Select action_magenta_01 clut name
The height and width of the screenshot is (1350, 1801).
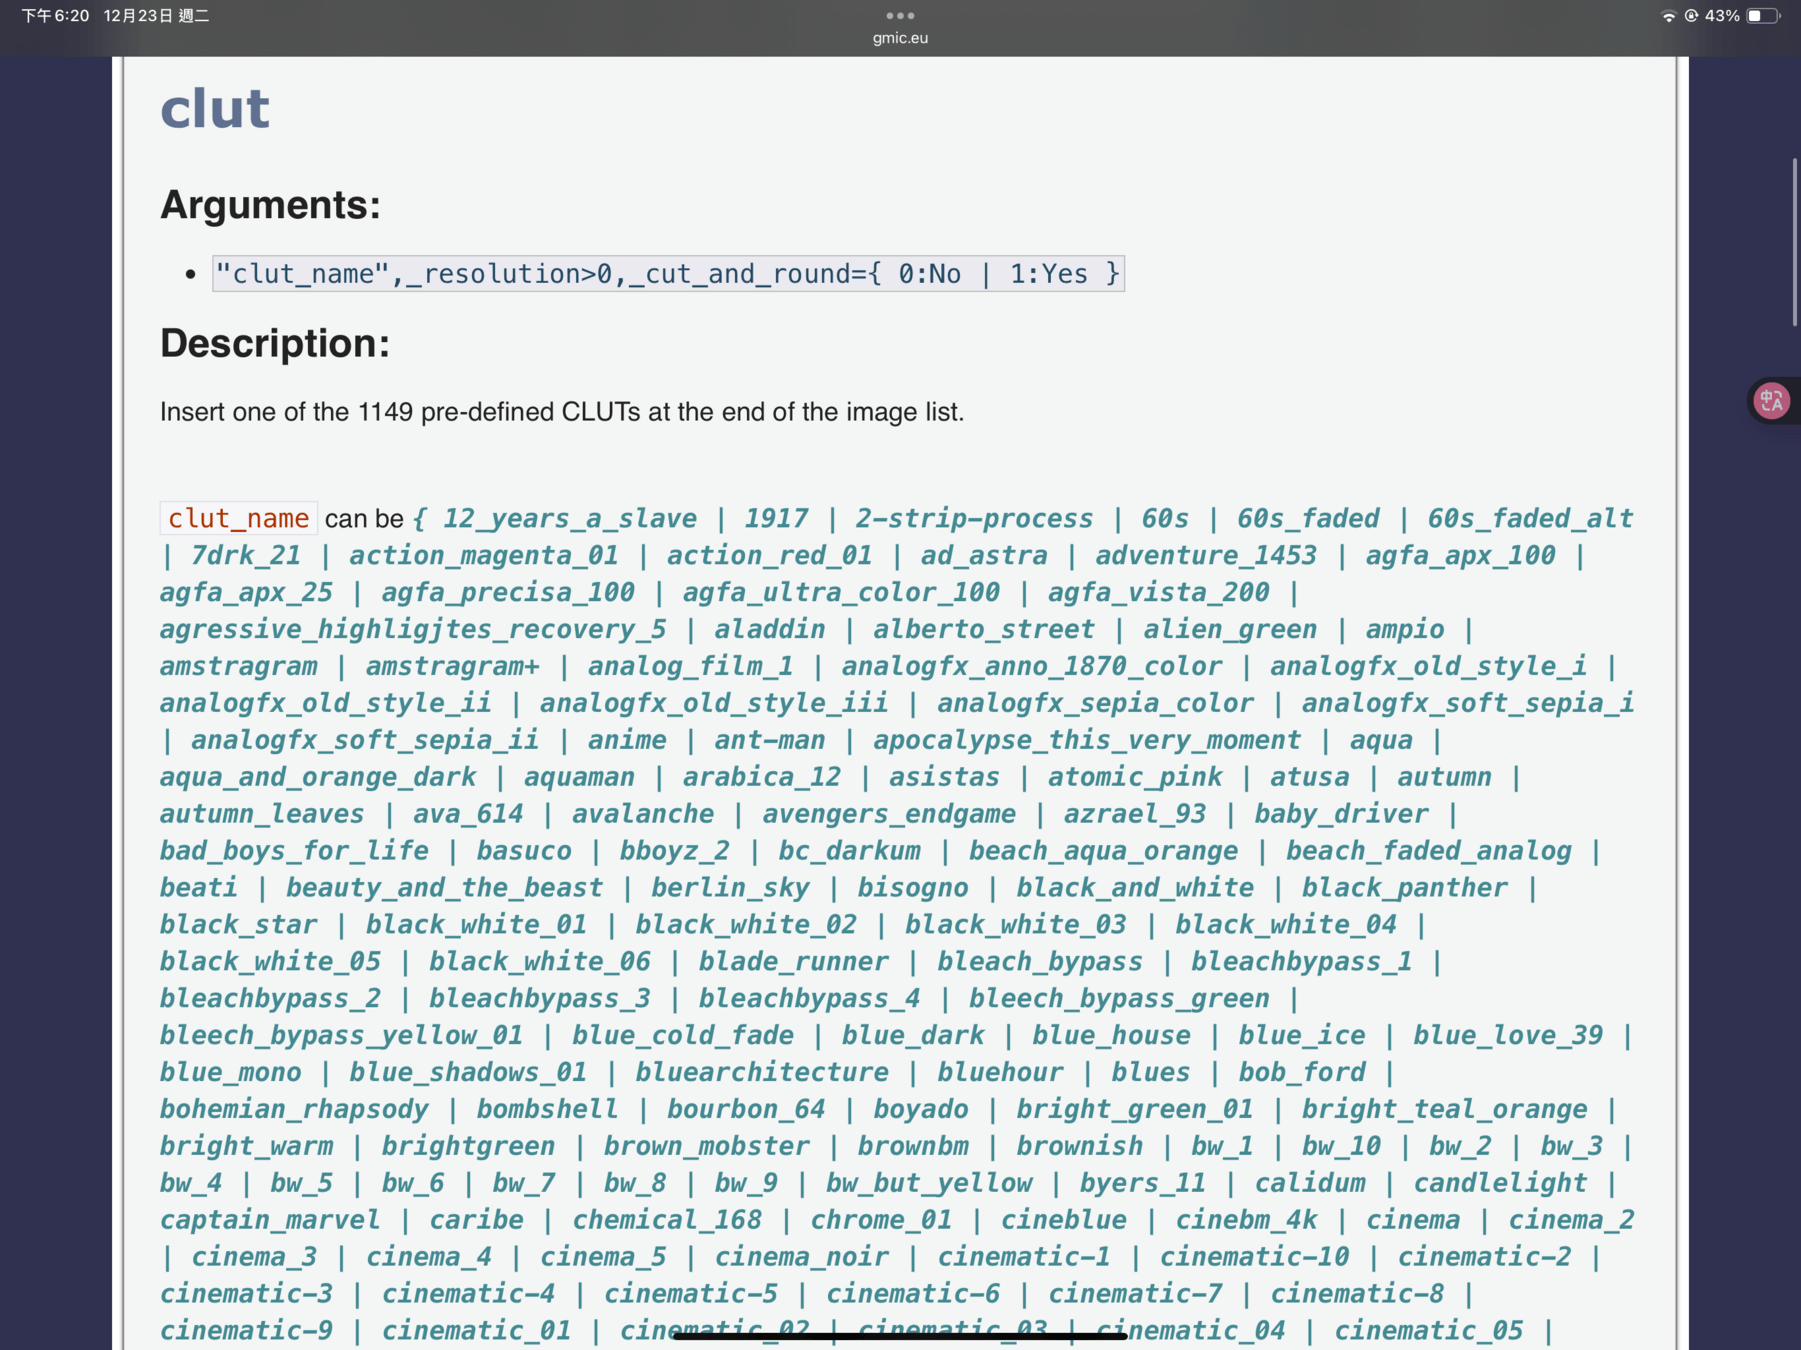tap(483, 555)
